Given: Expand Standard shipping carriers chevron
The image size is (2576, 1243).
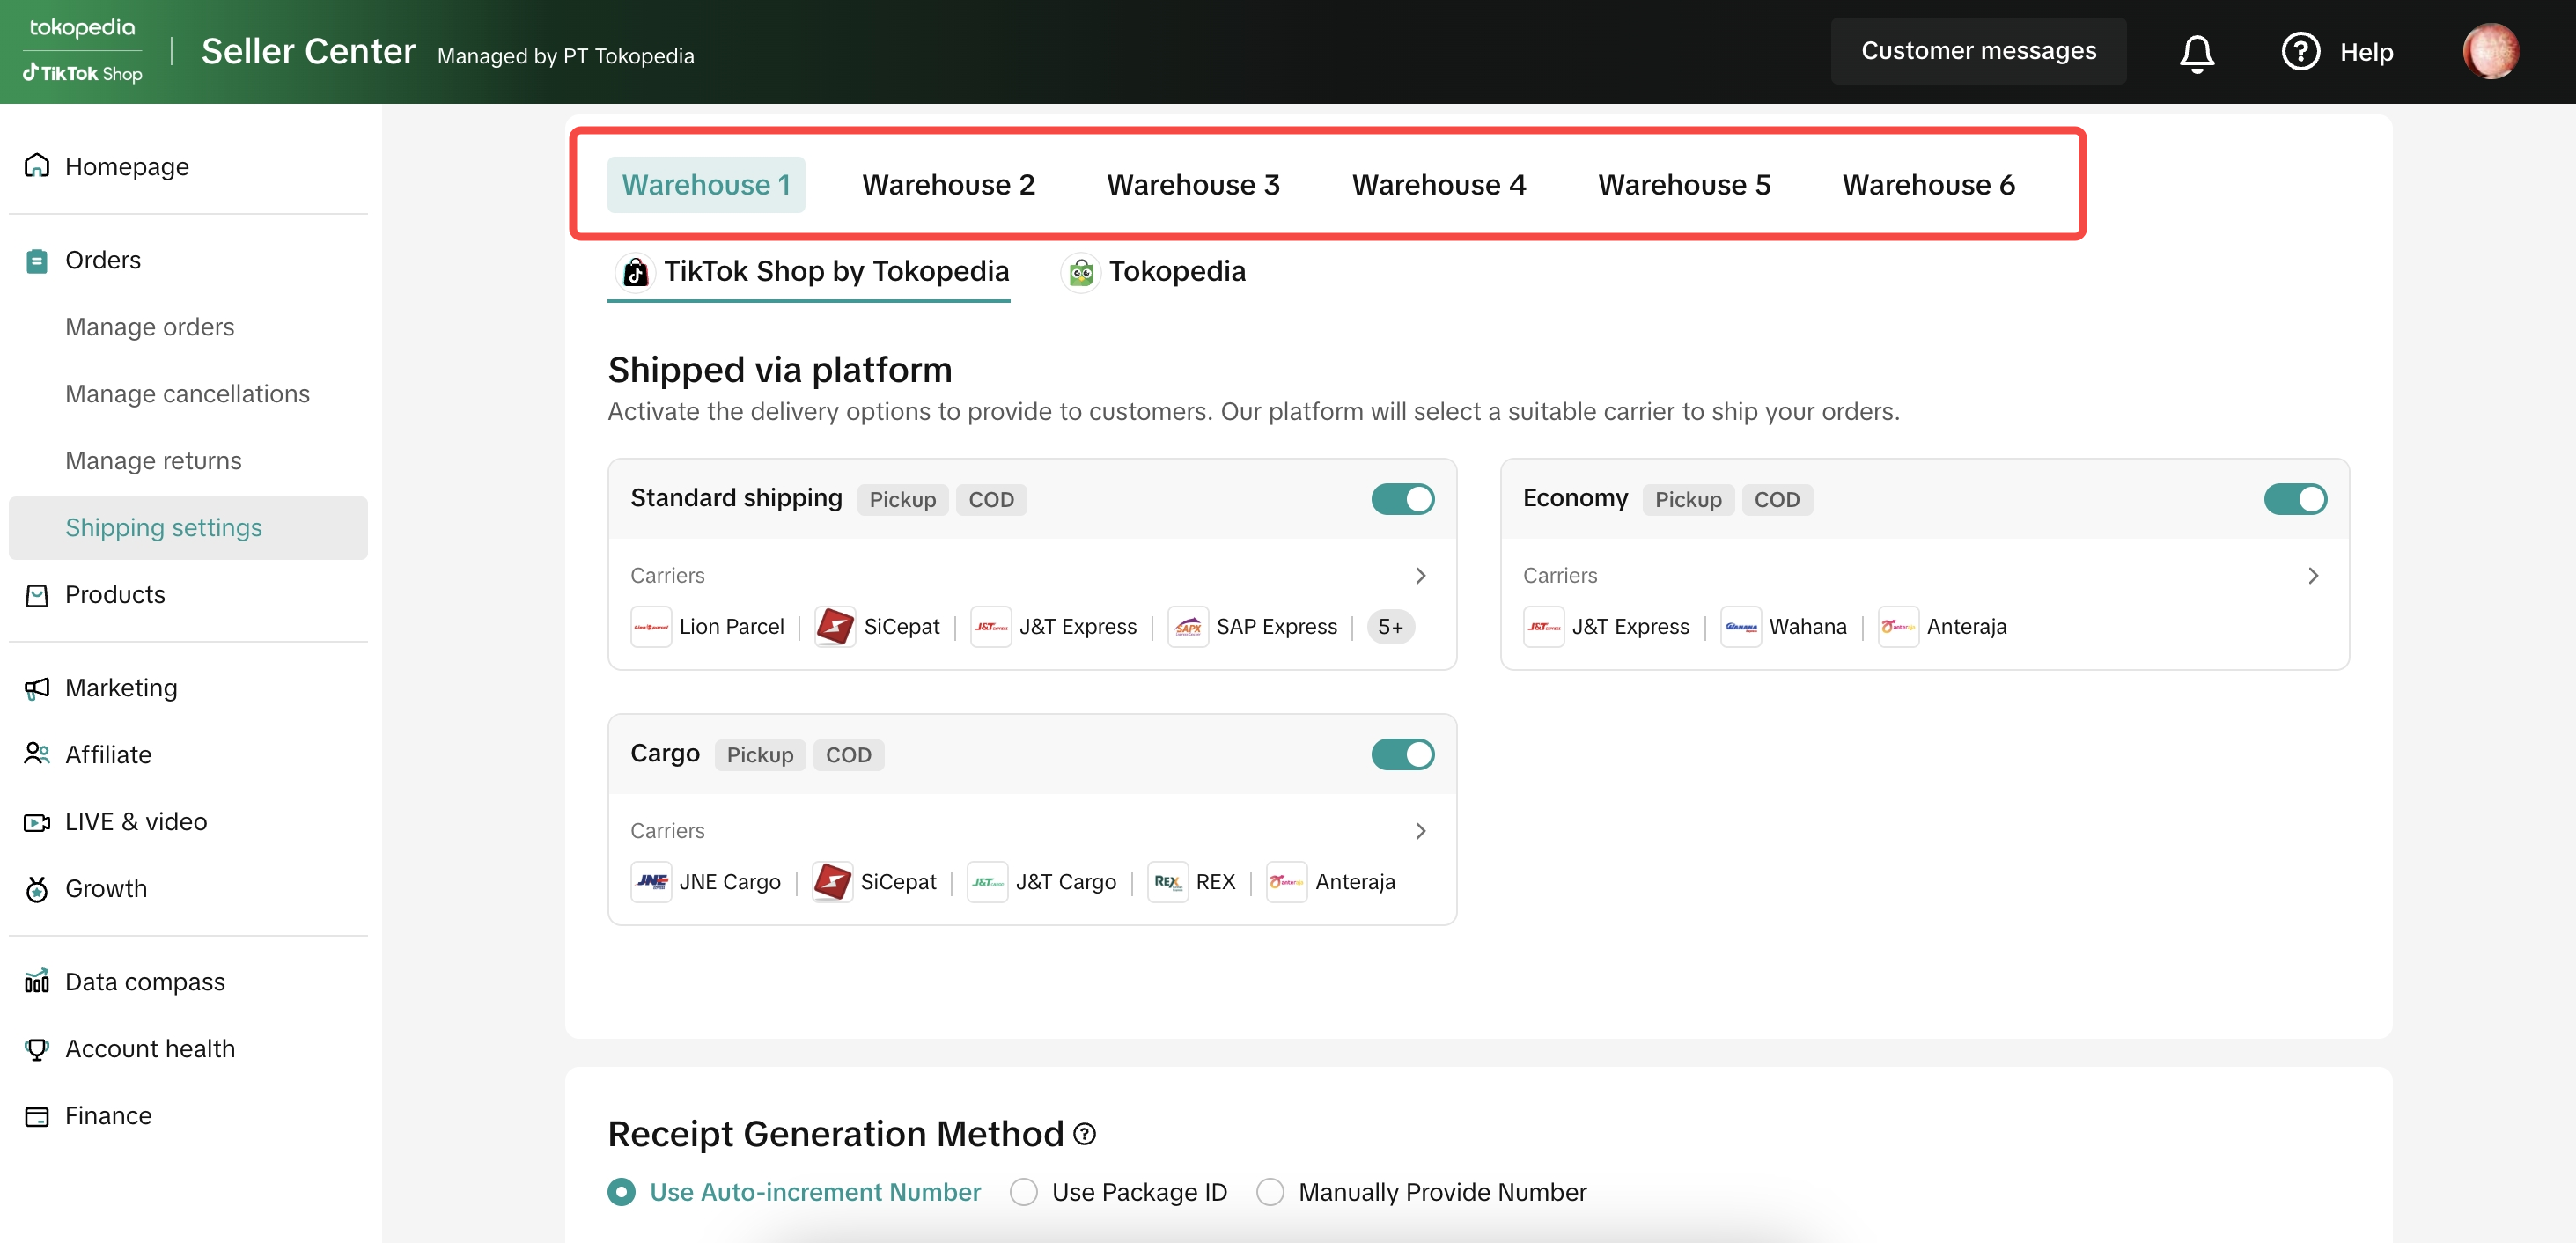Looking at the screenshot, I should click(1420, 576).
